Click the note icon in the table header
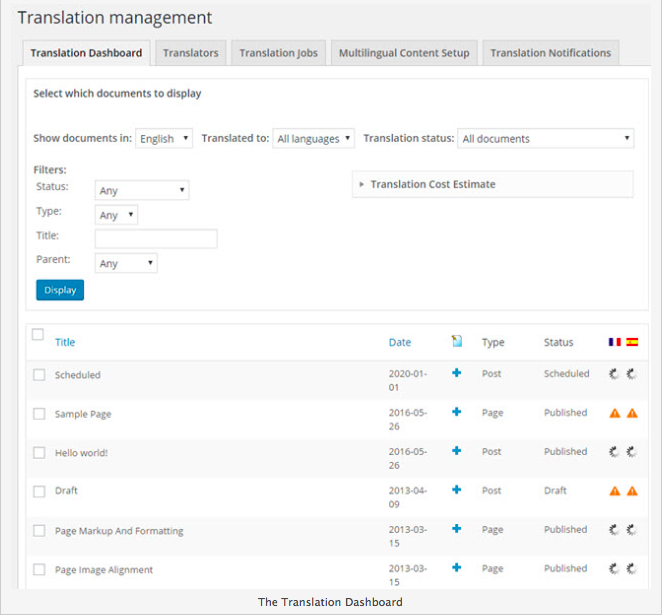The height and width of the screenshot is (615, 662). coord(456,341)
